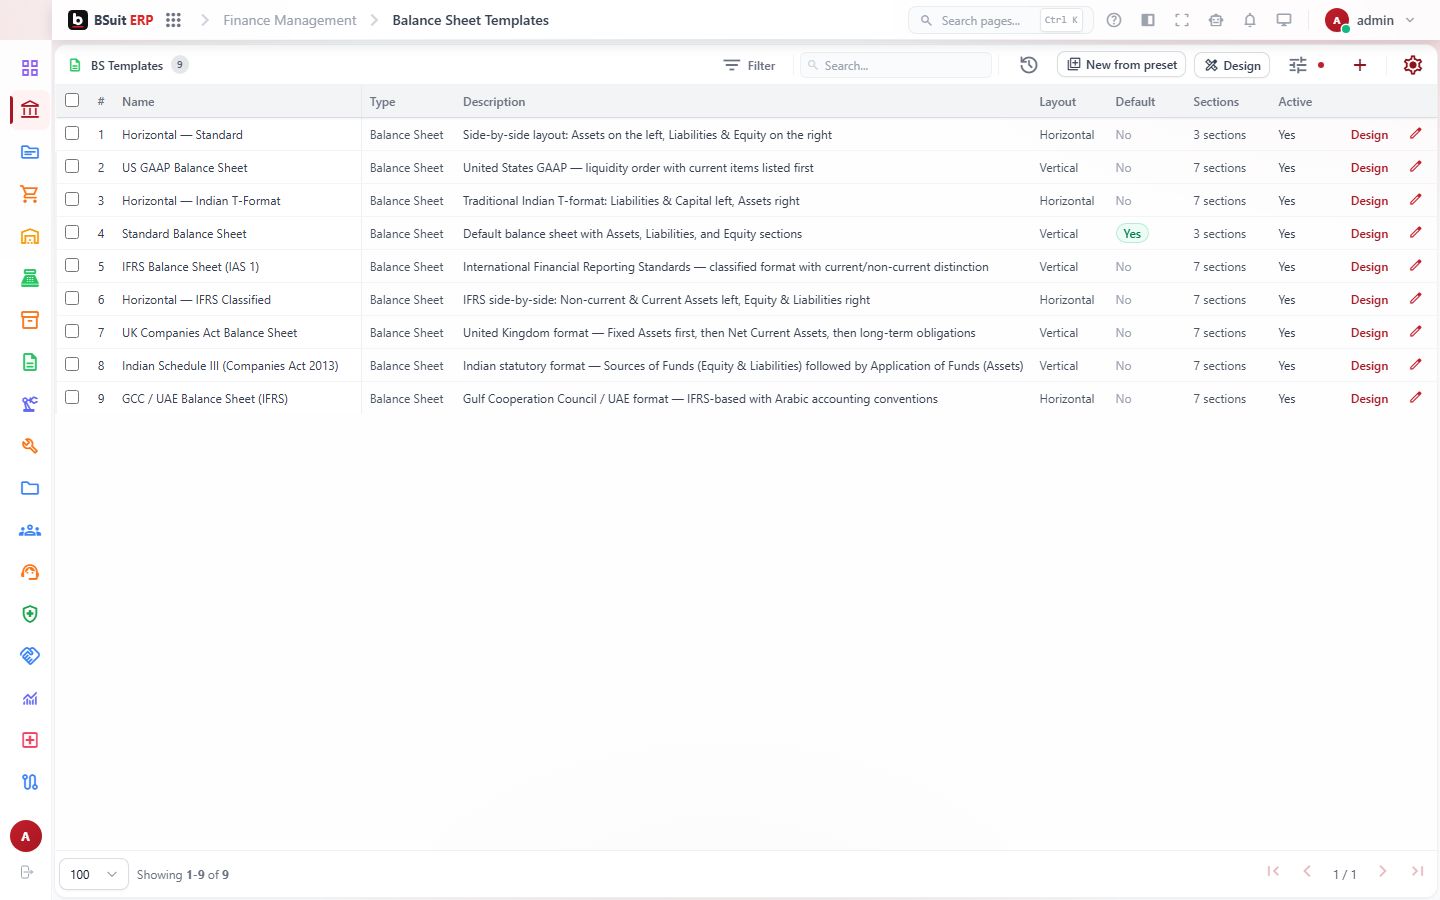Screen dimensions: 1440x900
Task: Edit GCC / UAE Balance Sheet pencil icon
Action: click(x=1416, y=398)
